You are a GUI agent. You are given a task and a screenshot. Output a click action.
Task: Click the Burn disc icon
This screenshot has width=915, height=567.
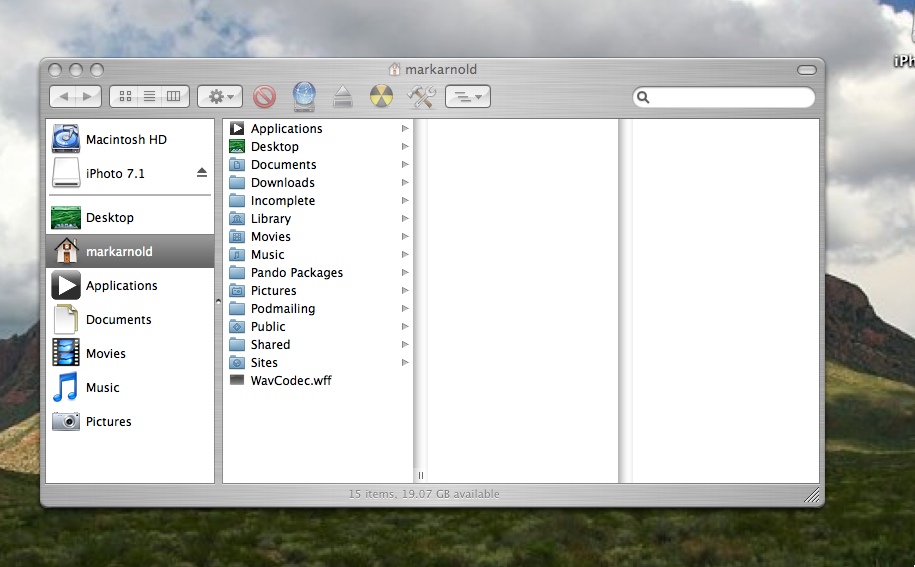point(381,97)
